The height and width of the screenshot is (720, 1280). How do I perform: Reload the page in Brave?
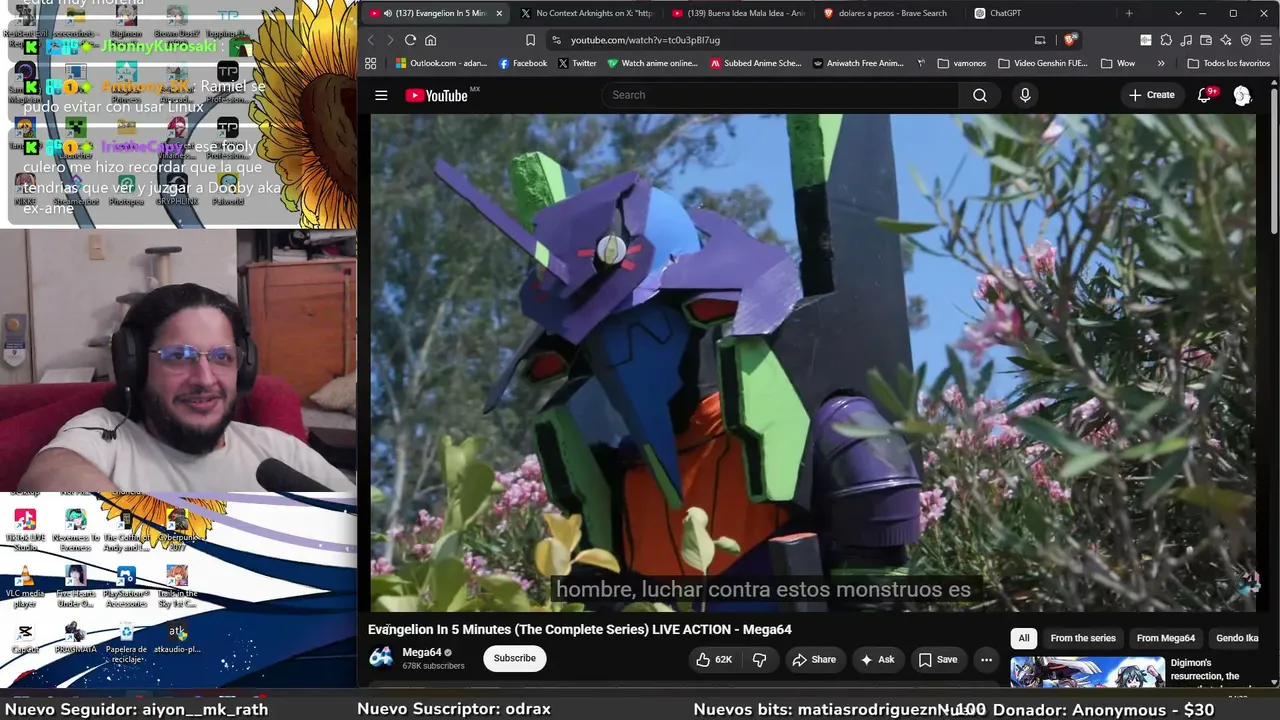(x=410, y=40)
